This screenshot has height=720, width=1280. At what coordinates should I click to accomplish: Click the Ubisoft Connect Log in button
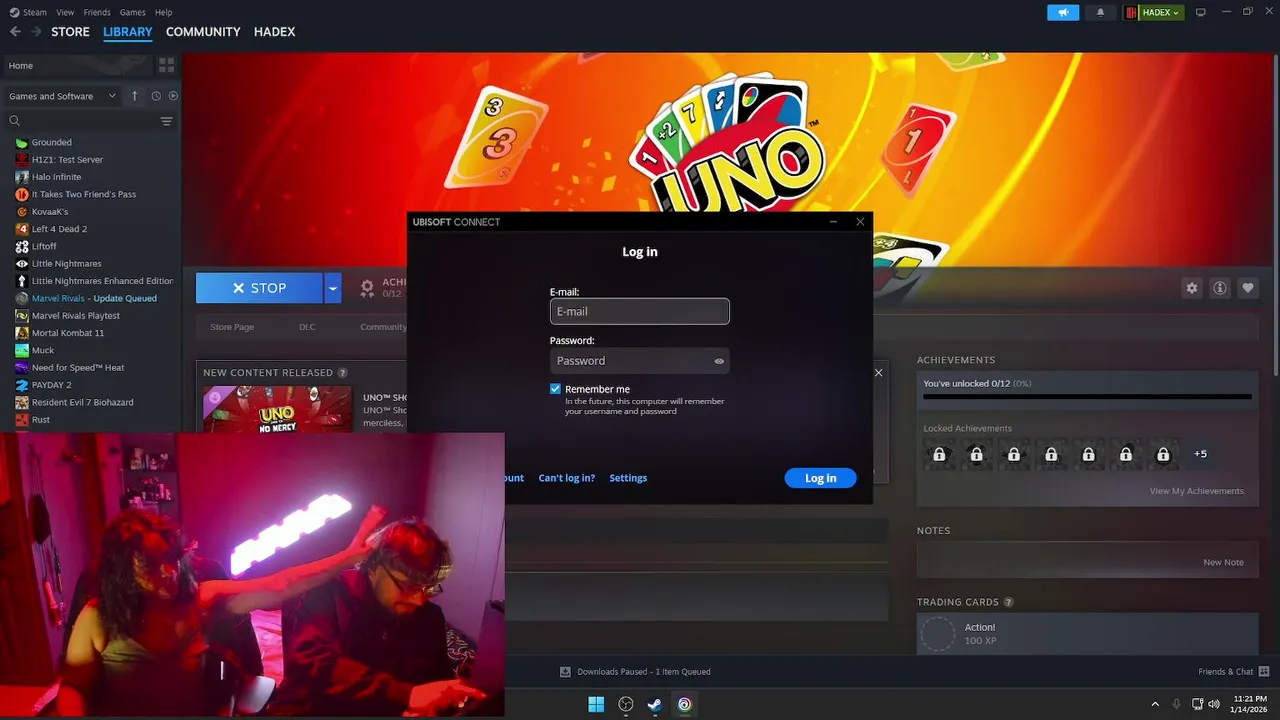pyautogui.click(x=820, y=478)
